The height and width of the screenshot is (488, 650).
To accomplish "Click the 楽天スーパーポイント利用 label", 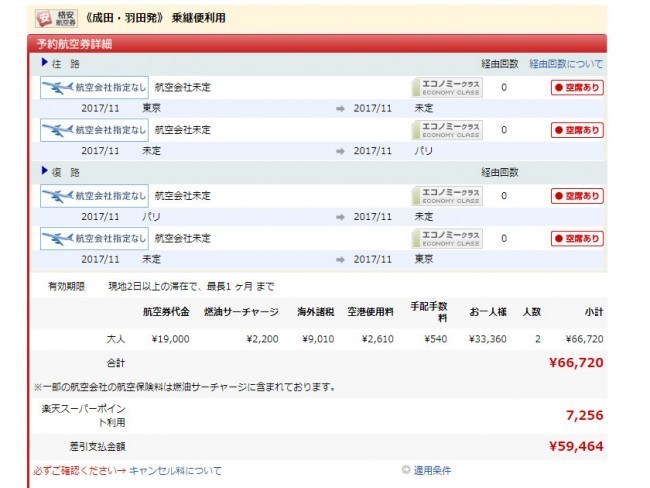I will coord(83,415).
